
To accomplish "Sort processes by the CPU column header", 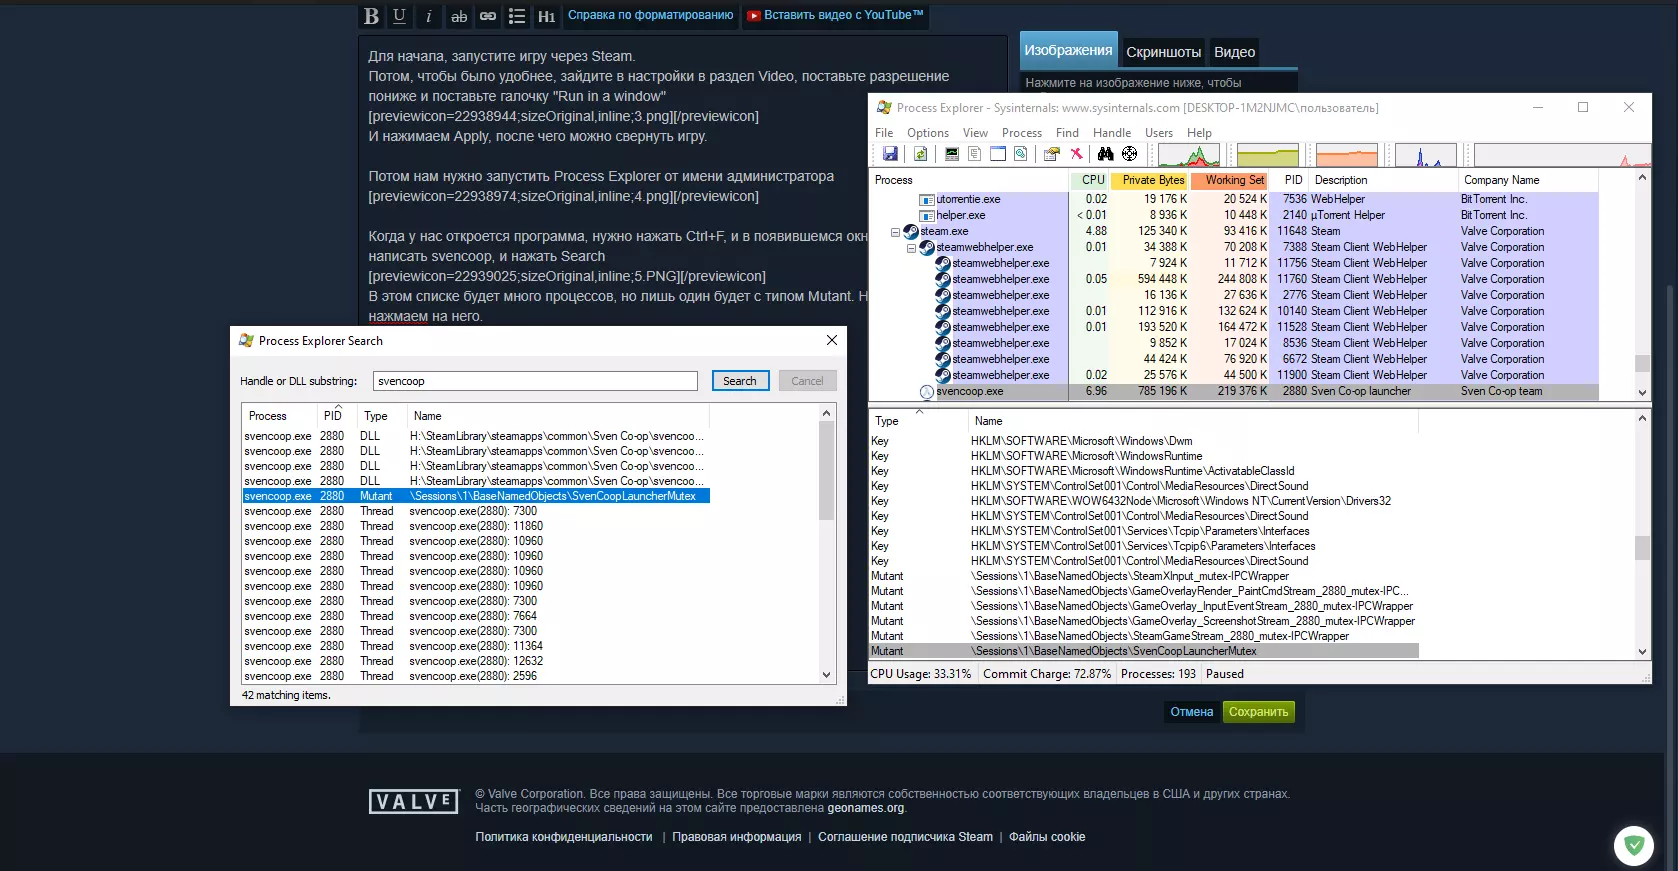I will (1090, 180).
